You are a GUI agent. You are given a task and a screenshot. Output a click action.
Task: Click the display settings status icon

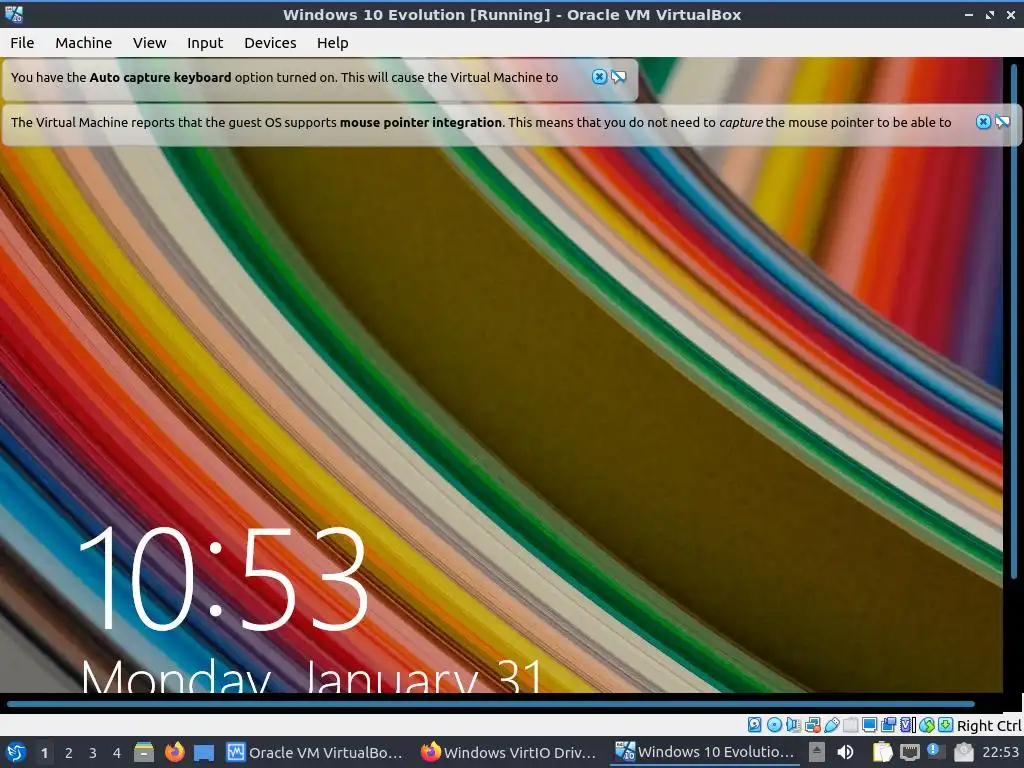pyautogui.click(x=869, y=724)
